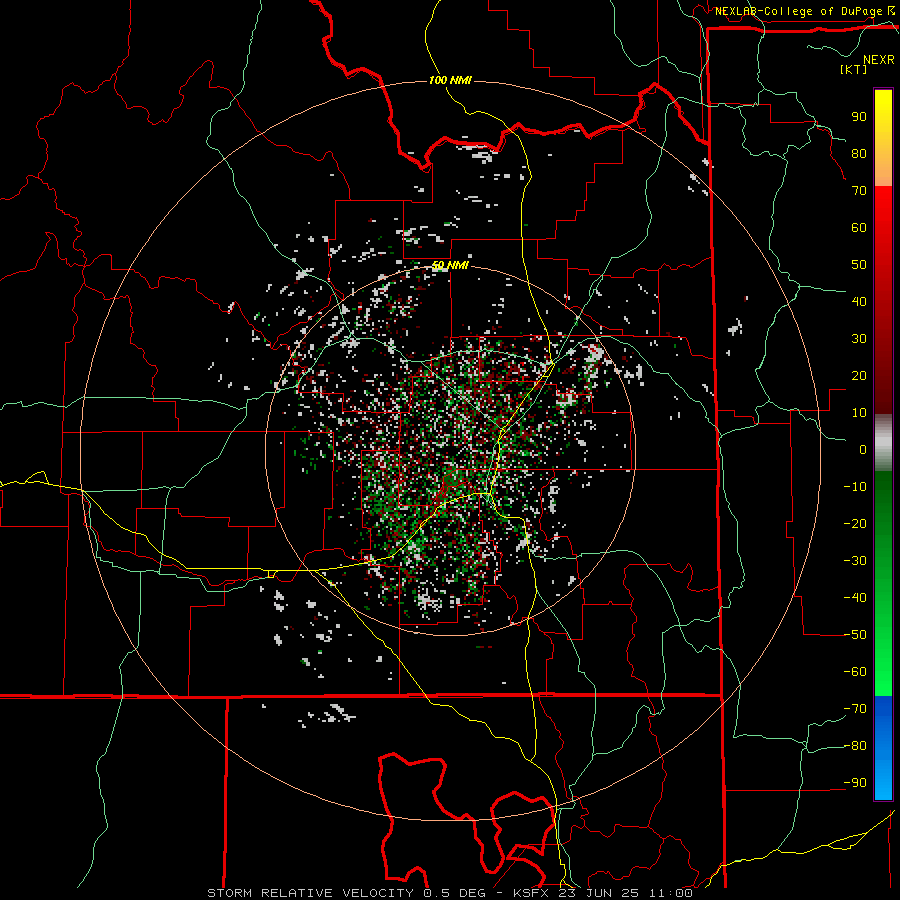The width and height of the screenshot is (900, 900).
Task: Click "0.5 DEG" in the bottom caption
Action: (x=455, y=893)
